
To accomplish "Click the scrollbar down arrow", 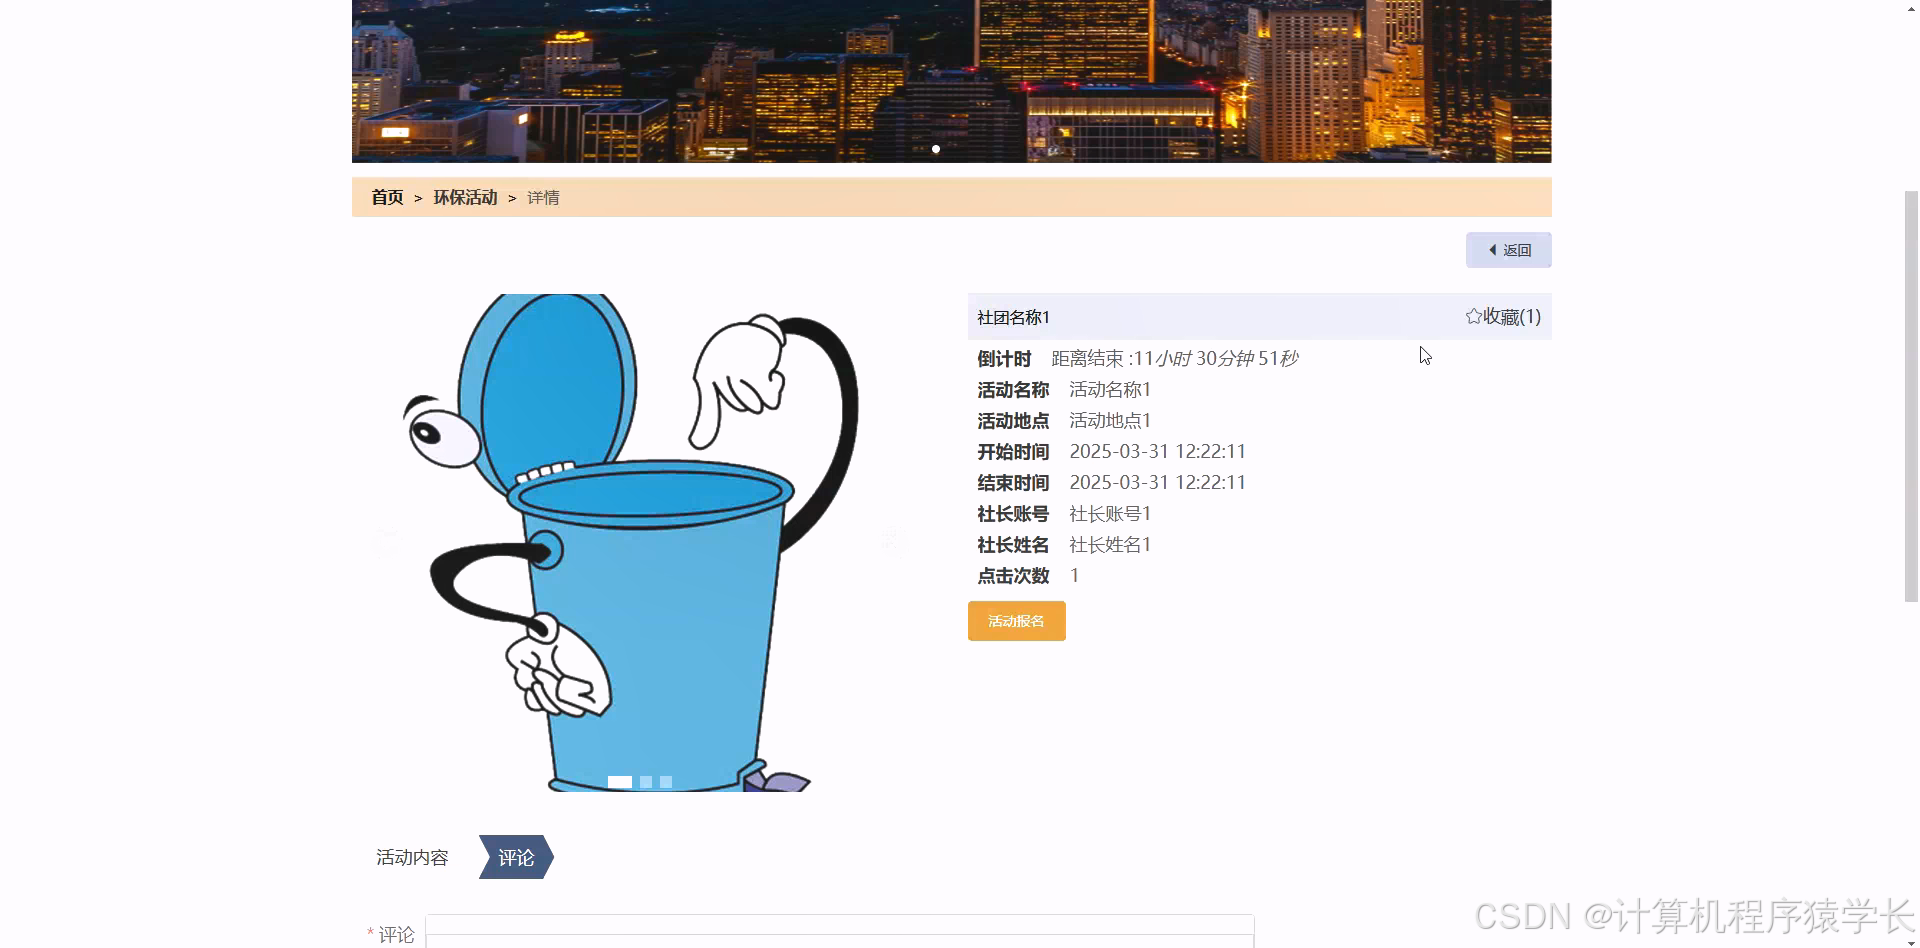I will 1911,941.
